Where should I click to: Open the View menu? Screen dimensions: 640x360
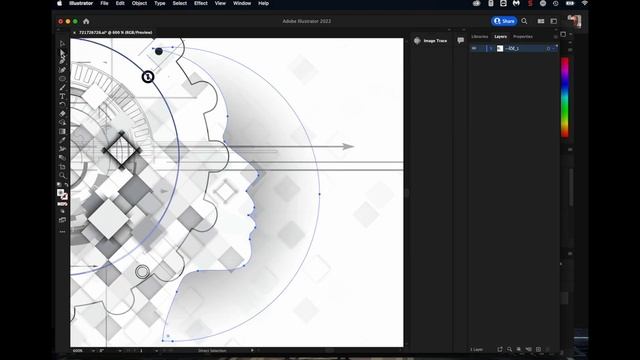220,3
